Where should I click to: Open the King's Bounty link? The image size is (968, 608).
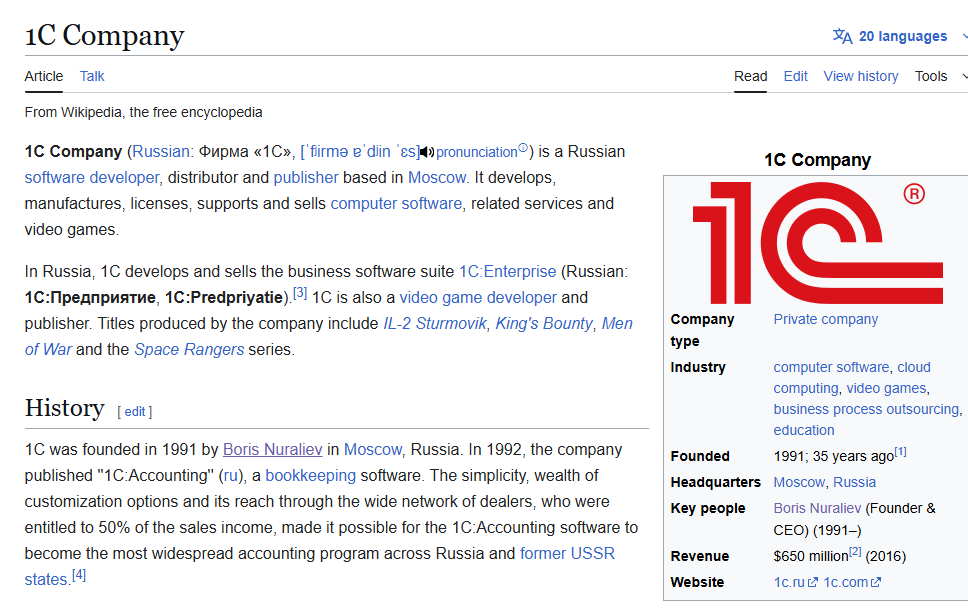pos(544,323)
